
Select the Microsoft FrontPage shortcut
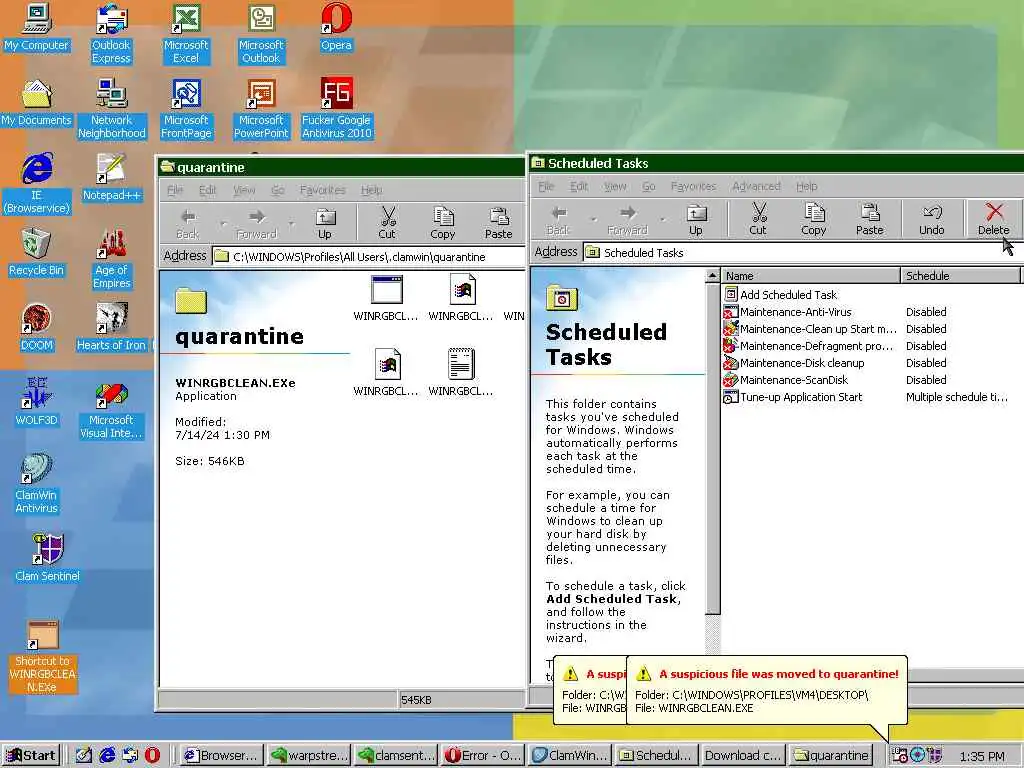[186, 108]
